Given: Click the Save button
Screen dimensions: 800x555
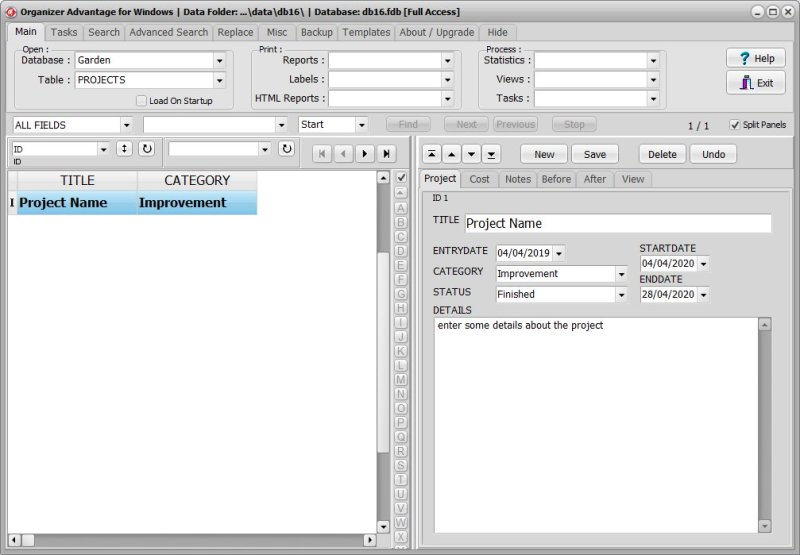Looking at the screenshot, I should tap(595, 154).
